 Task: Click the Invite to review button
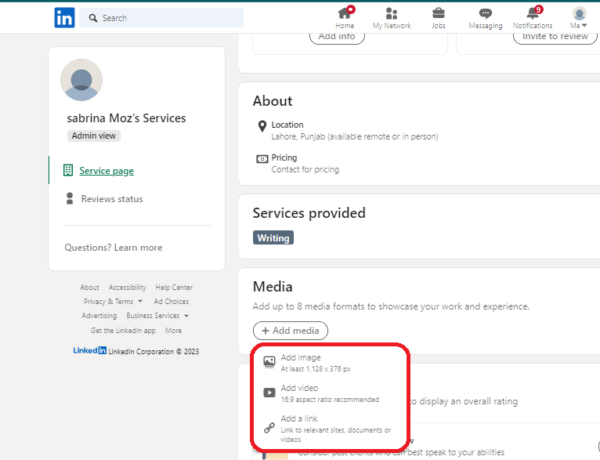coord(555,37)
